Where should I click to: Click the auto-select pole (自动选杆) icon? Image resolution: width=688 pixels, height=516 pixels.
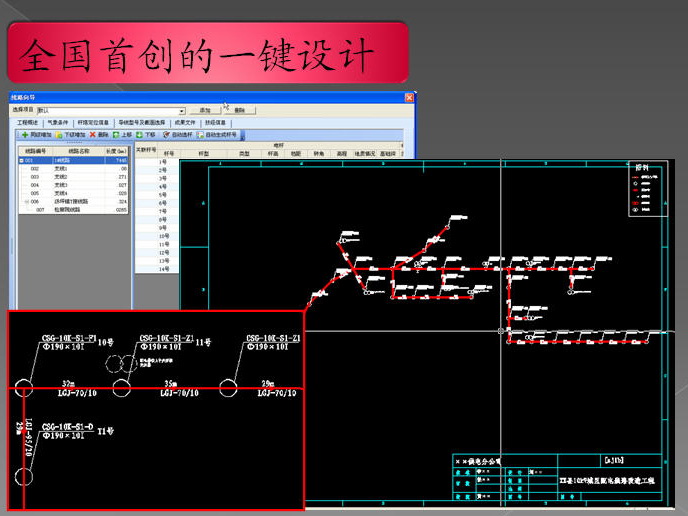pyautogui.click(x=166, y=135)
